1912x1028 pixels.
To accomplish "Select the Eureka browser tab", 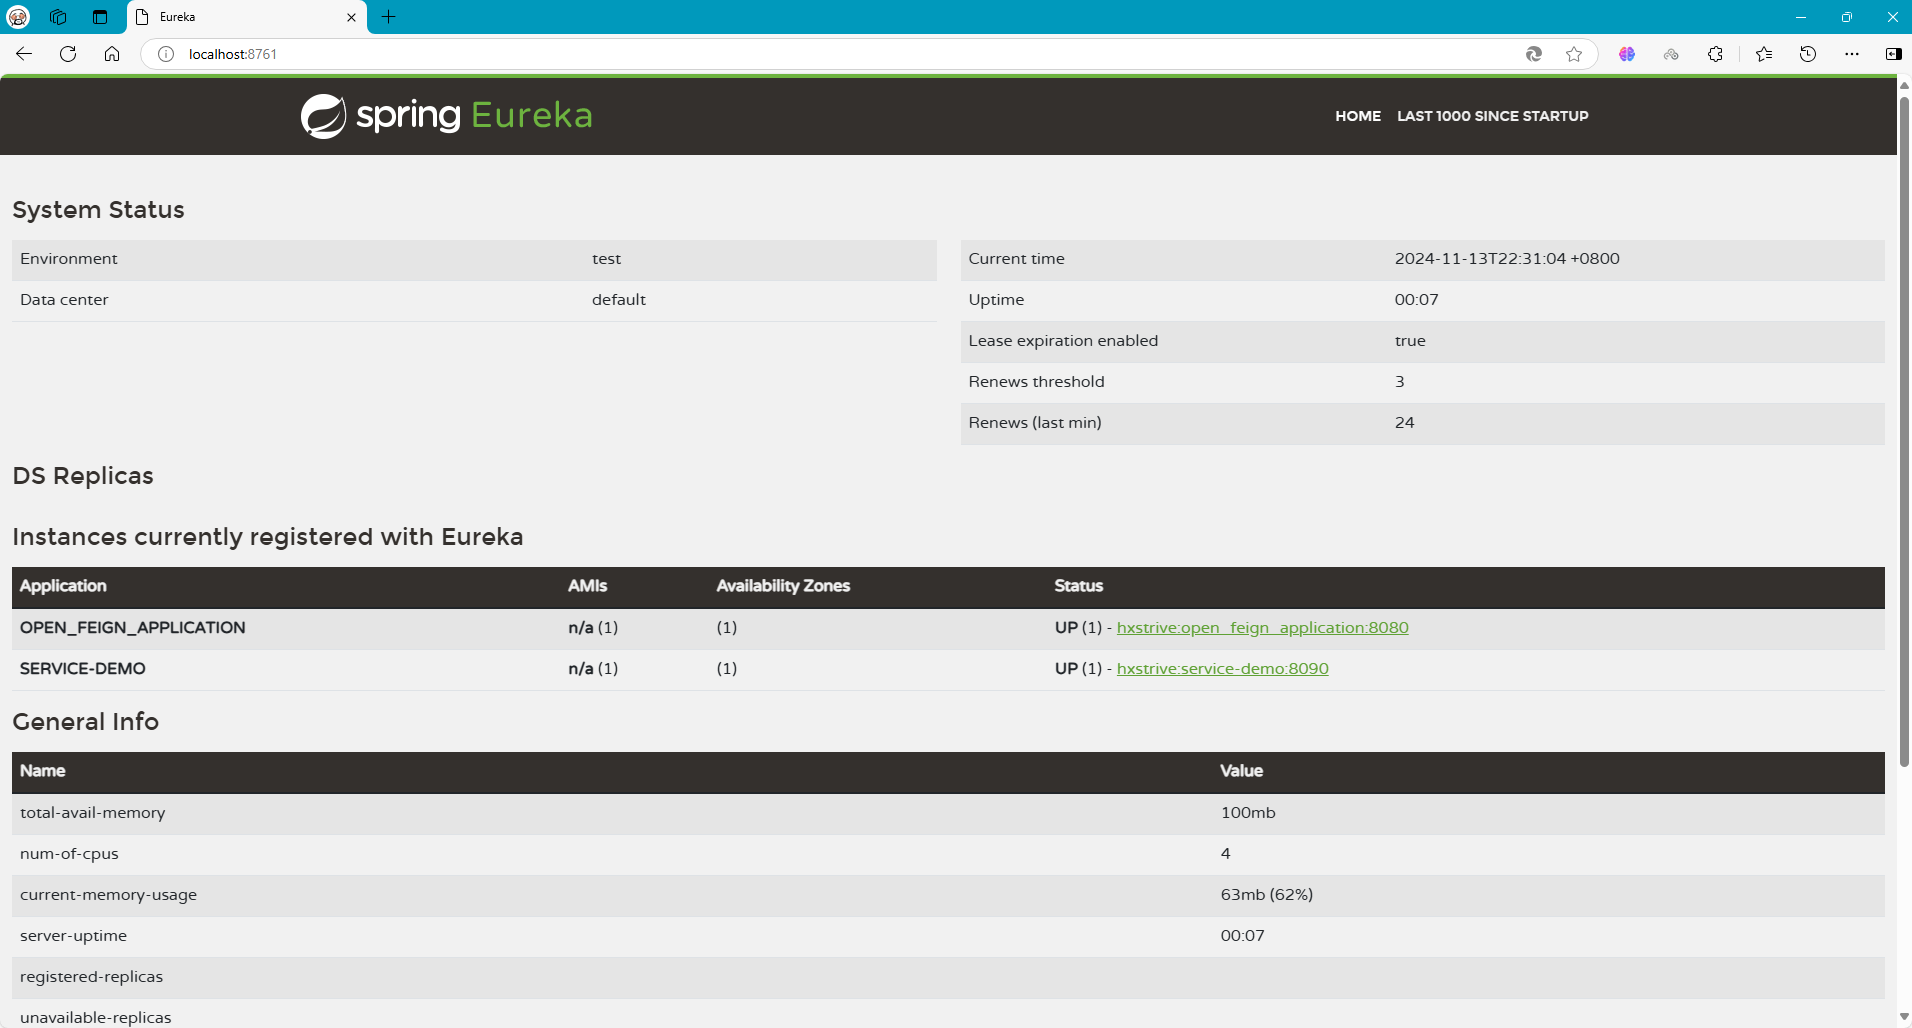I will (247, 17).
